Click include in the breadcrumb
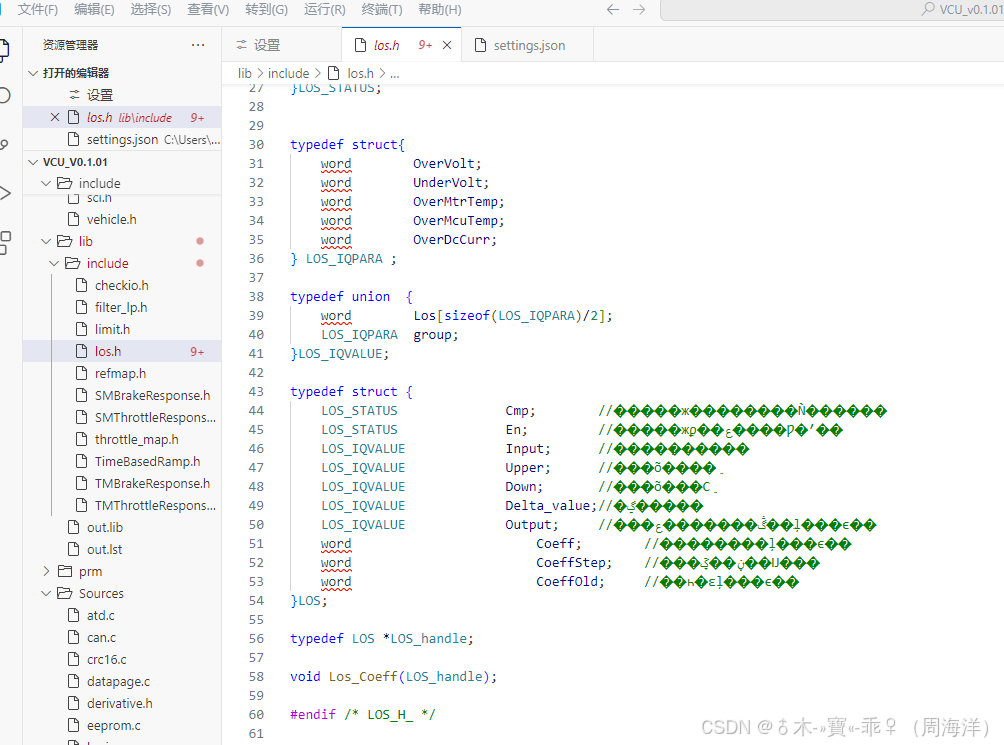Screen dimensions: 1004x745 [288, 74]
